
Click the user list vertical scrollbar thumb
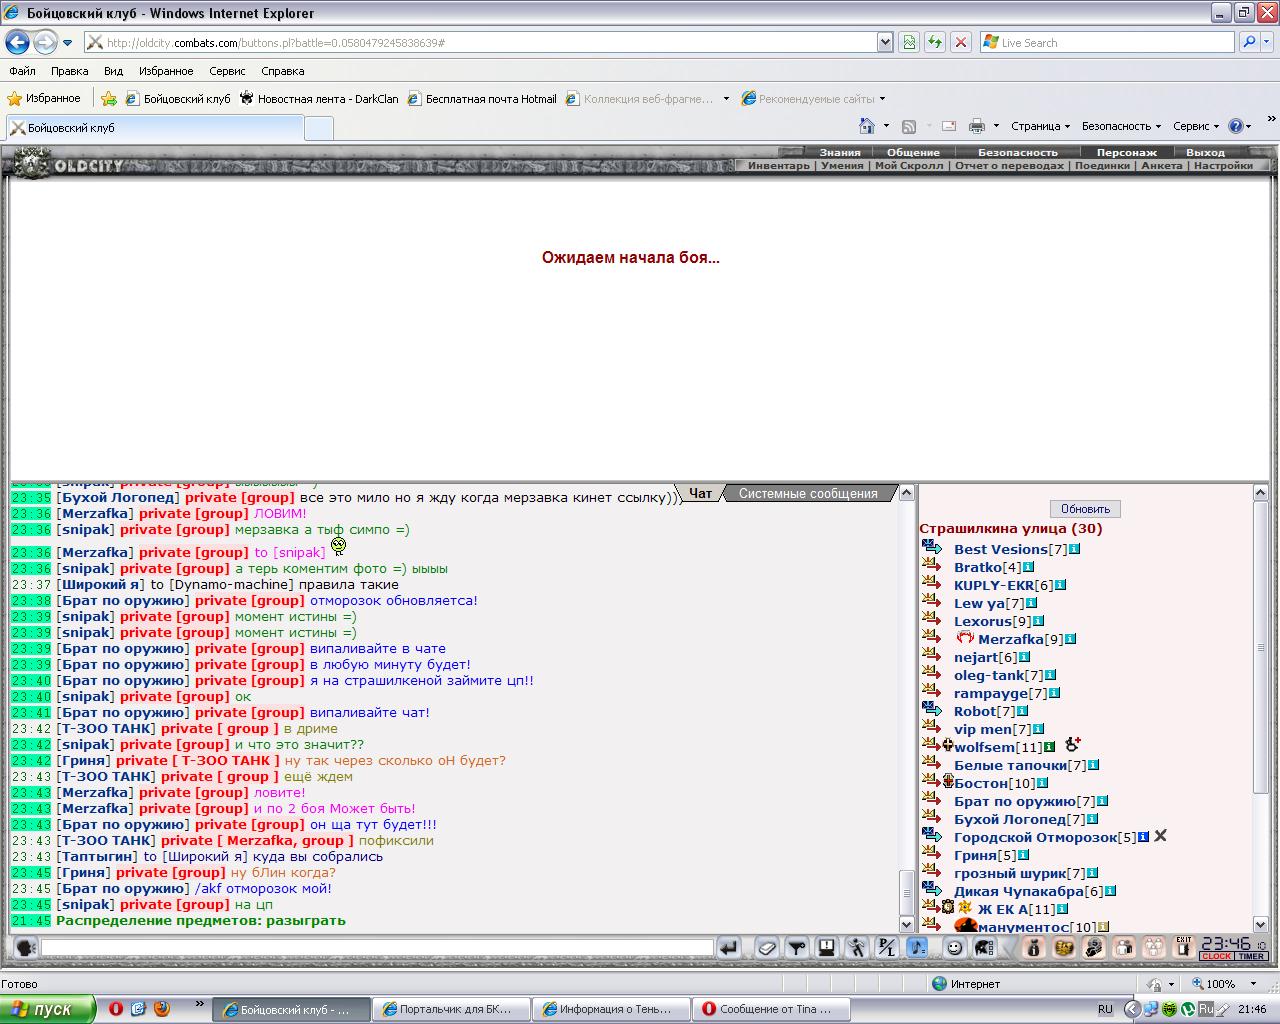pos(1261,648)
